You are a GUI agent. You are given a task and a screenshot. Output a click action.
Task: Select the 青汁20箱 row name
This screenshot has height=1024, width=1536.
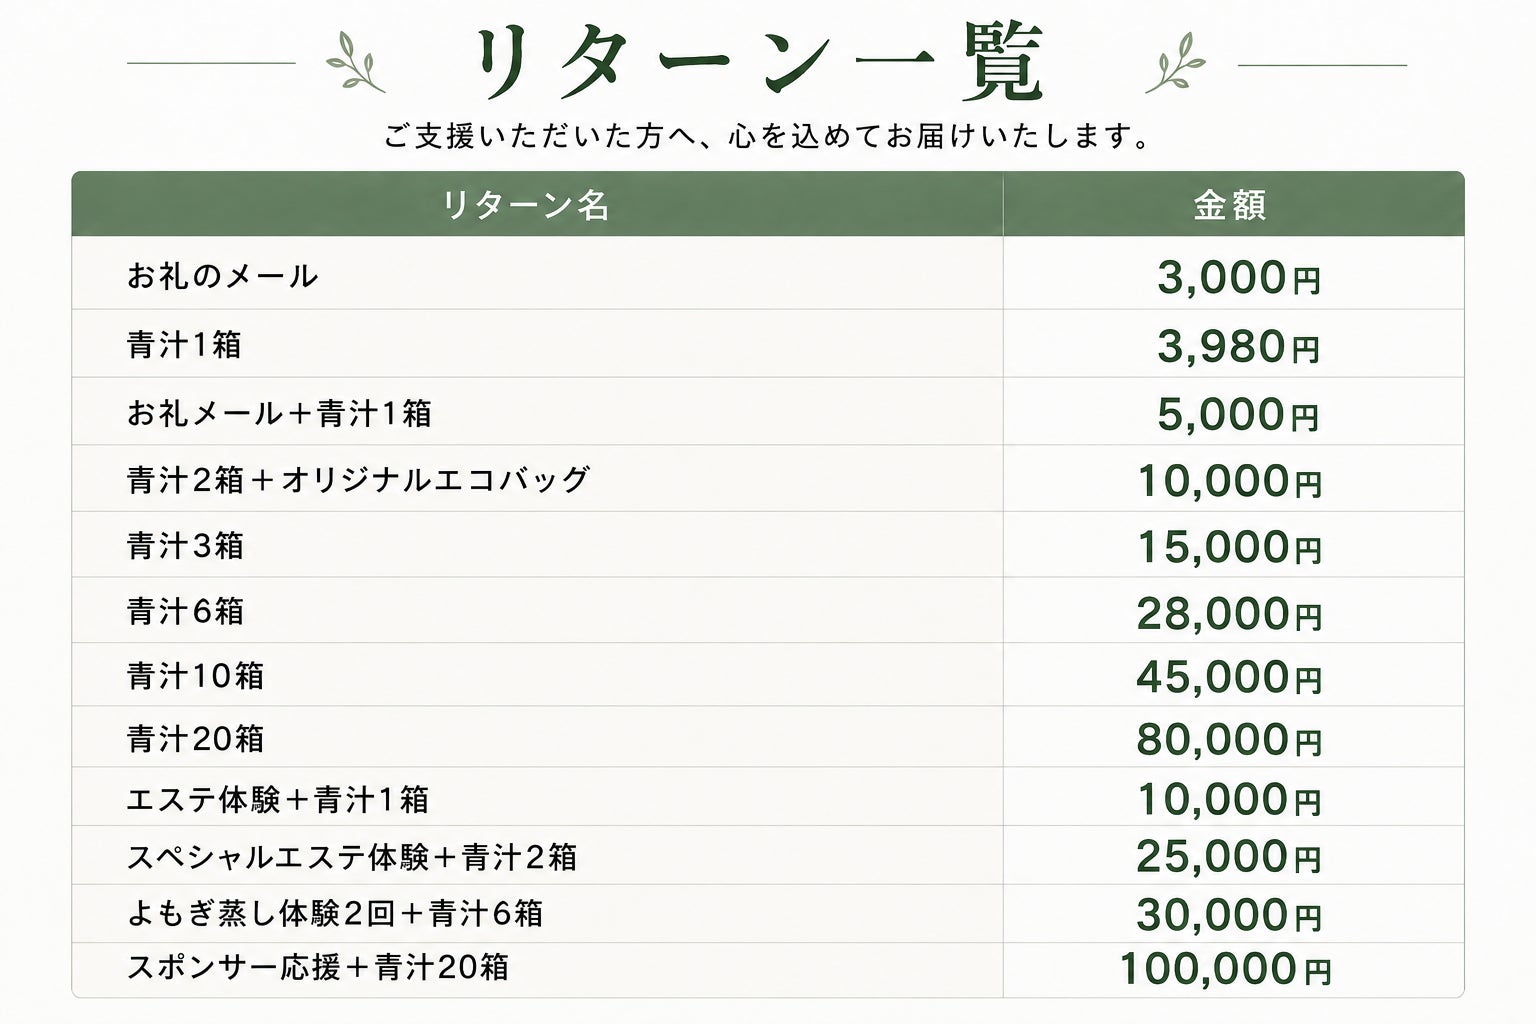tap(196, 739)
